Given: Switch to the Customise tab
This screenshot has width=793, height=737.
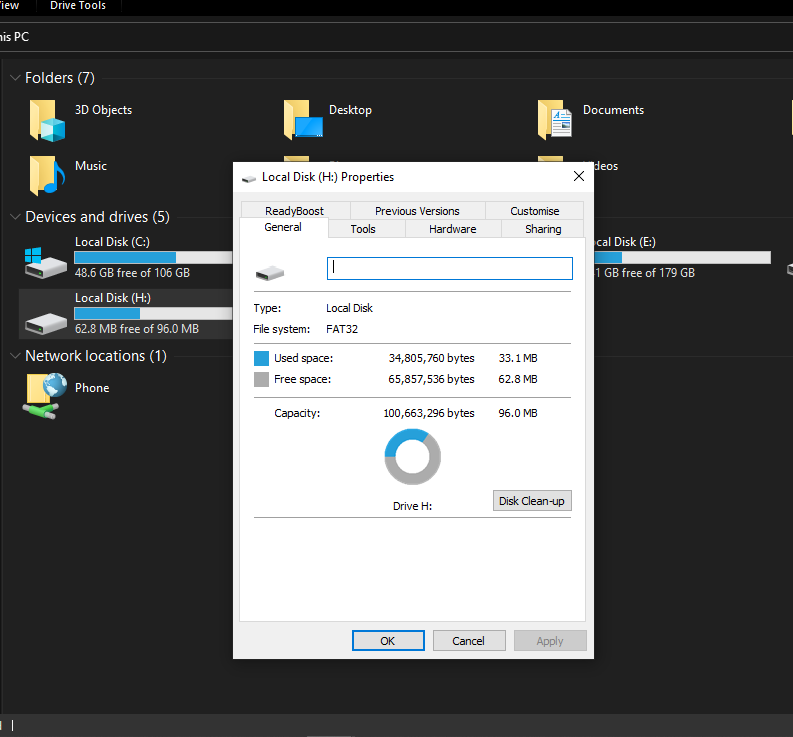Looking at the screenshot, I should 535,211.
